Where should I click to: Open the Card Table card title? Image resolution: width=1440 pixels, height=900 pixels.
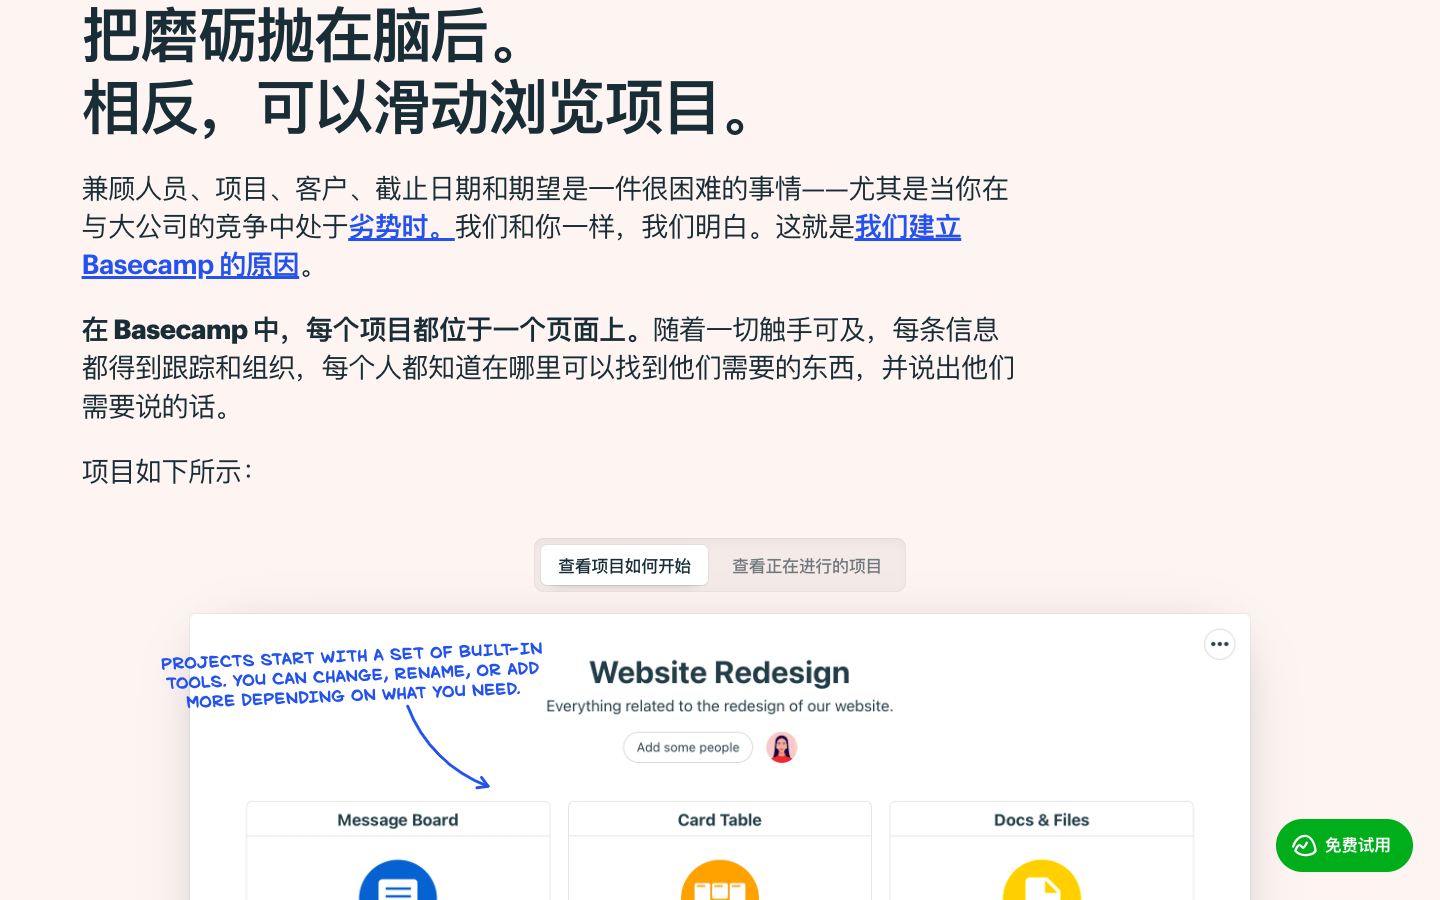pyautogui.click(x=719, y=820)
